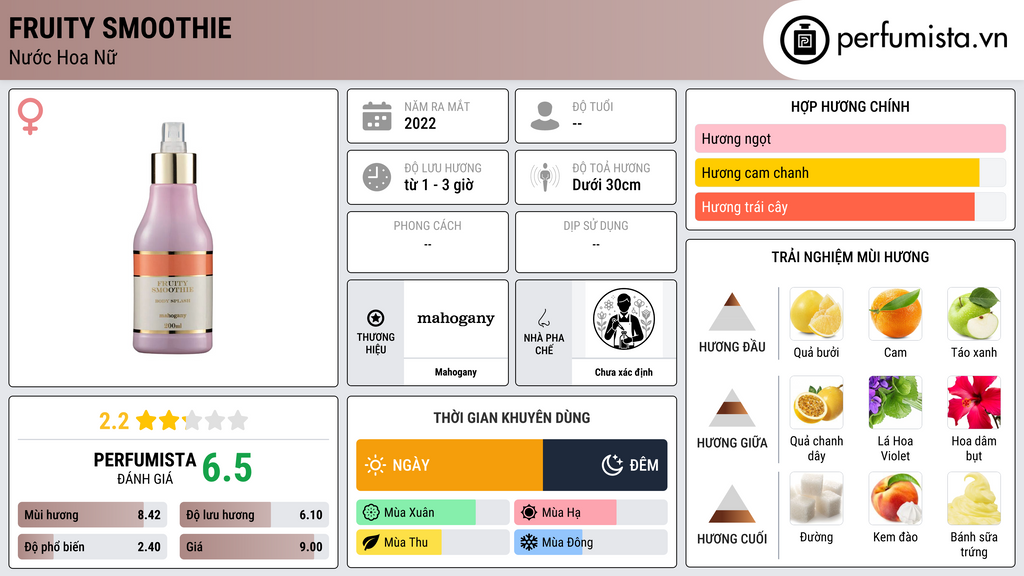Click the Trải nghiệm mùi hương heading
Image resolution: width=1024 pixels, height=576 pixels.
tap(850, 257)
